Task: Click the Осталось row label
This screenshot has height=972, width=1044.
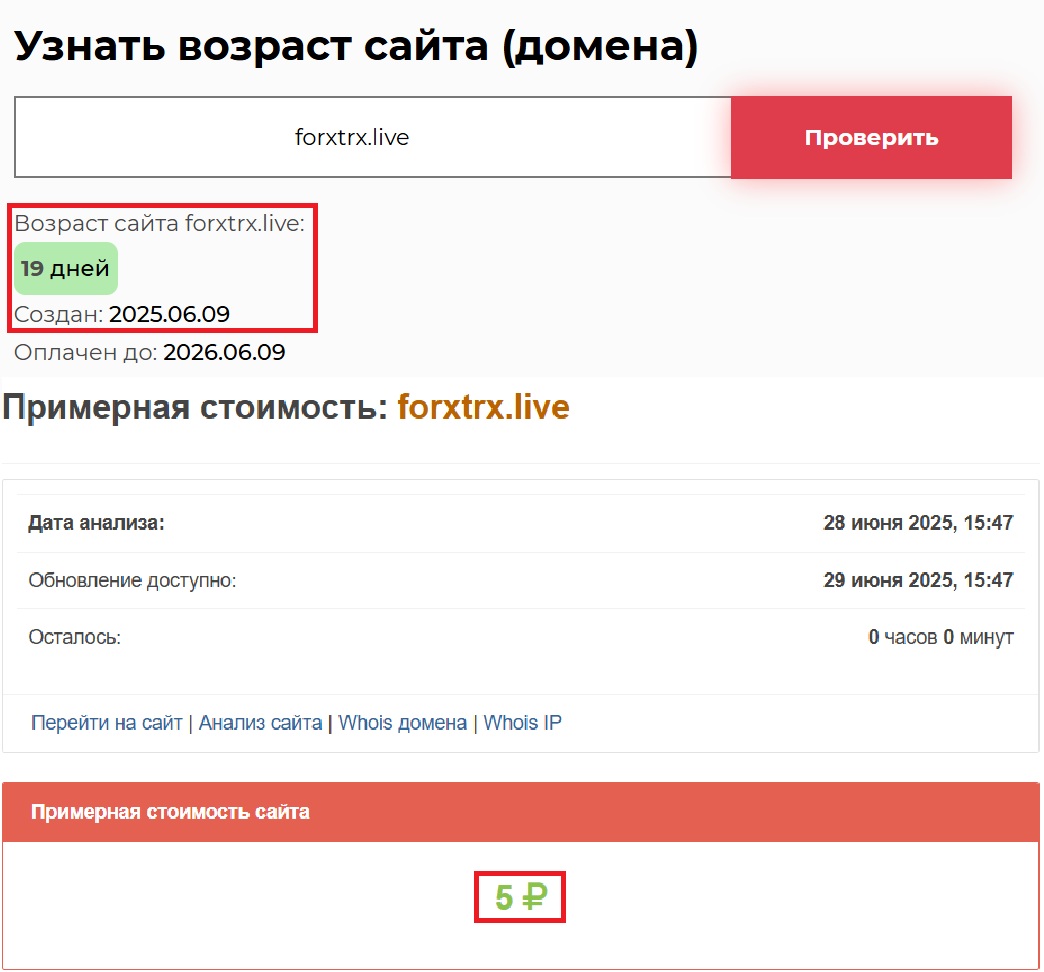Action: [74, 637]
